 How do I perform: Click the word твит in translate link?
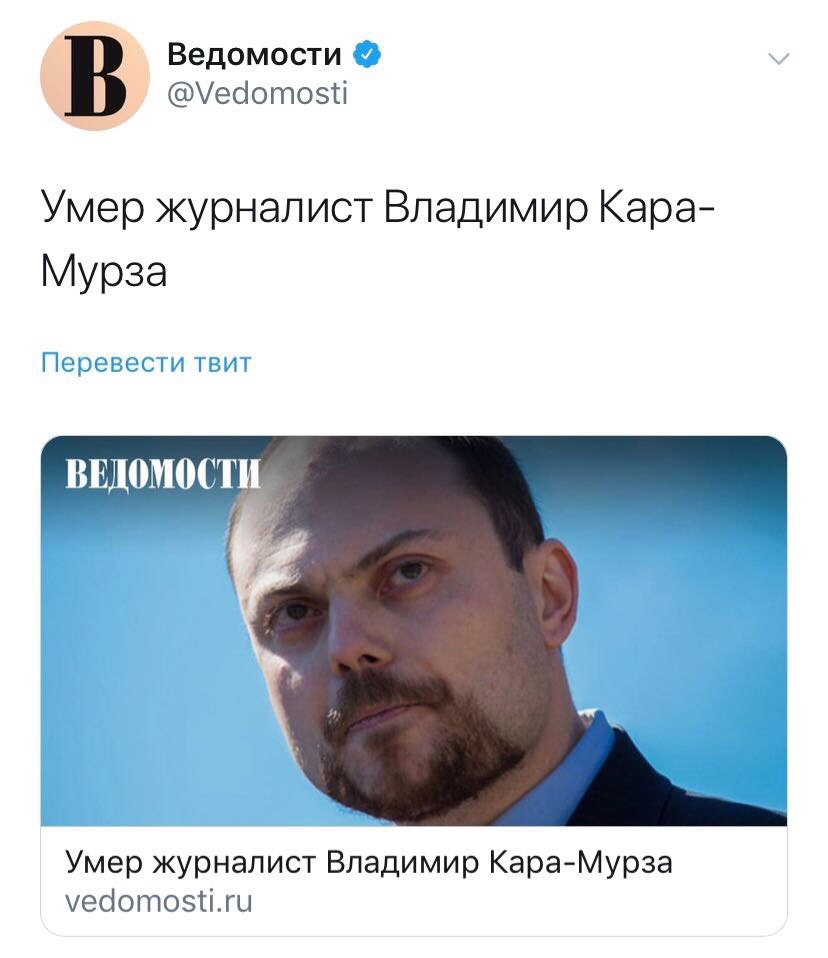(x=223, y=363)
